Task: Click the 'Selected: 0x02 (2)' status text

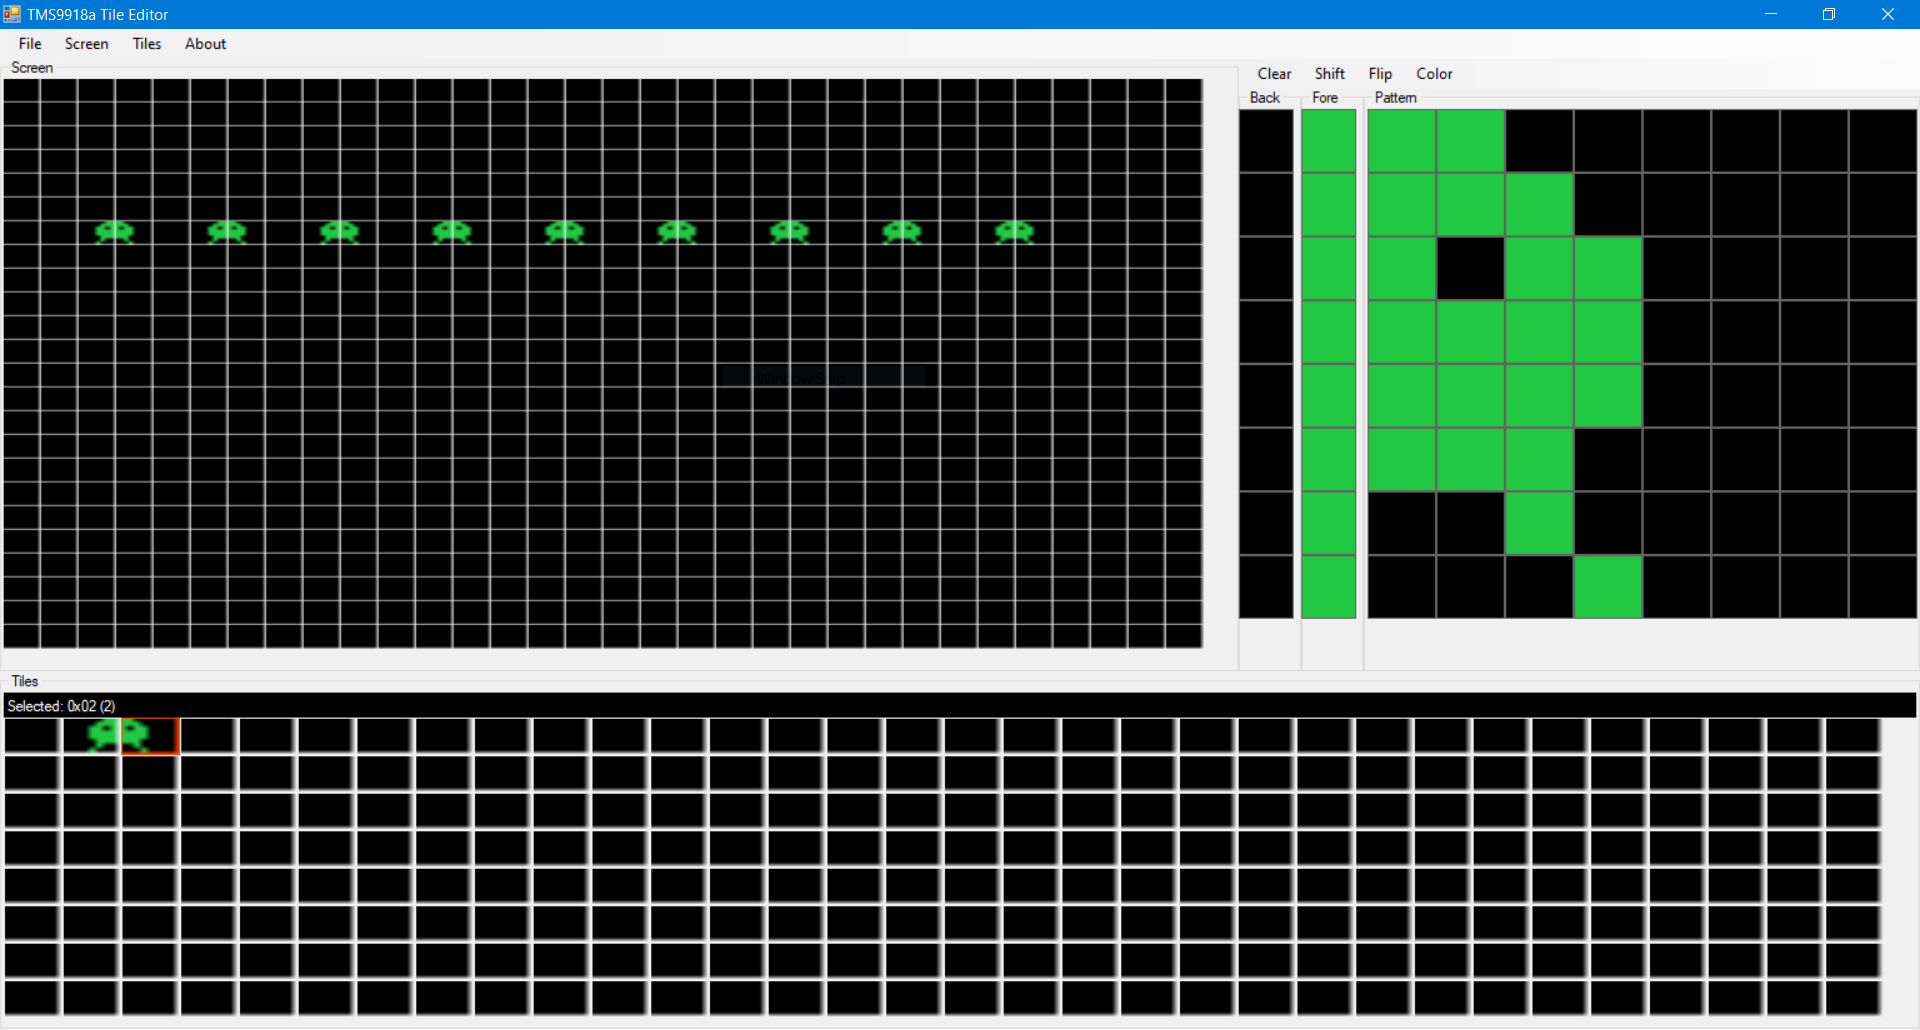Action: (61, 706)
